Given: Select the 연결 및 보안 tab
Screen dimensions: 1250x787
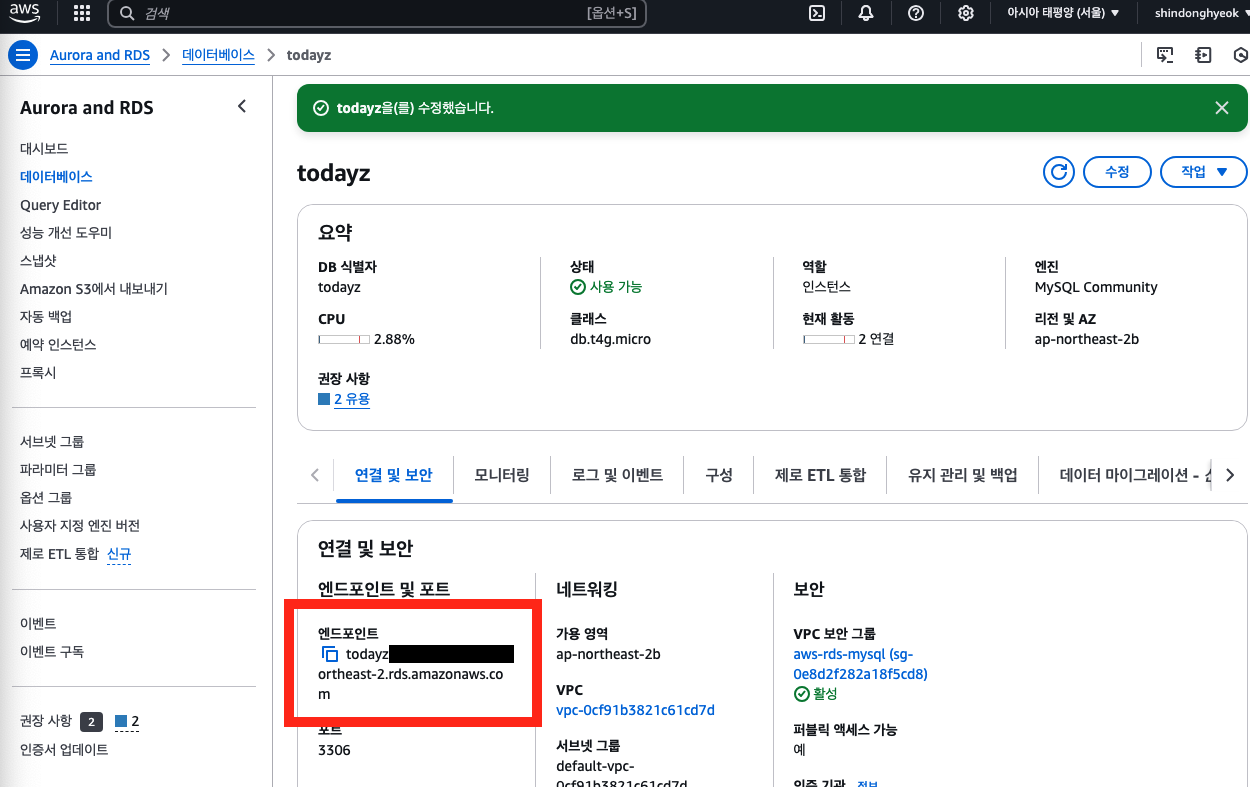Looking at the screenshot, I should coord(394,475).
